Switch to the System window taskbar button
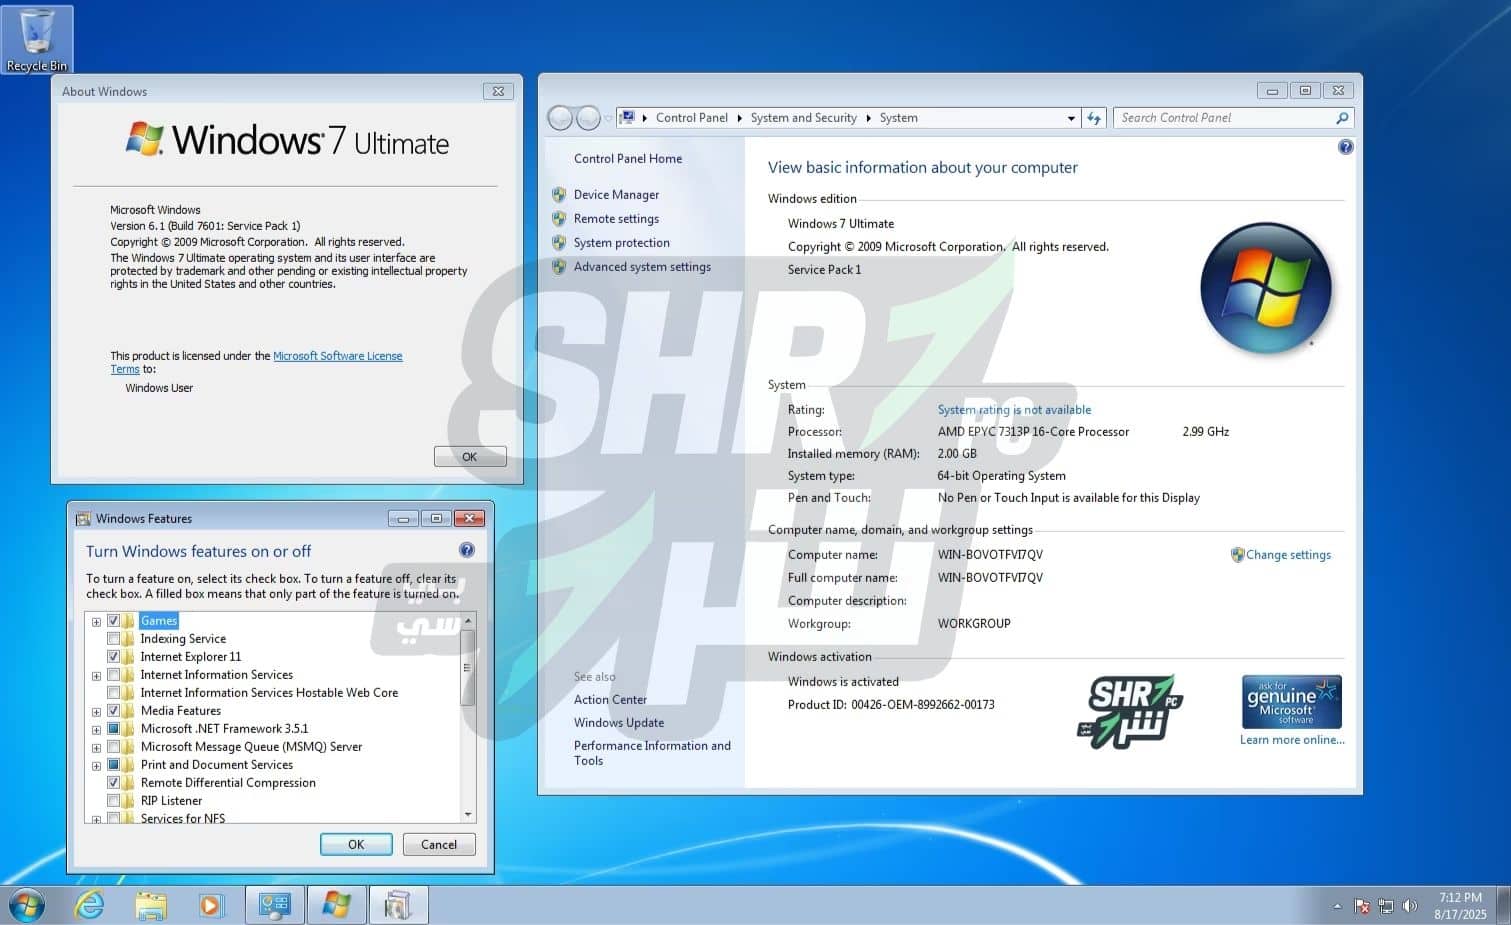Viewport: 1511px width, 925px height. 275,906
